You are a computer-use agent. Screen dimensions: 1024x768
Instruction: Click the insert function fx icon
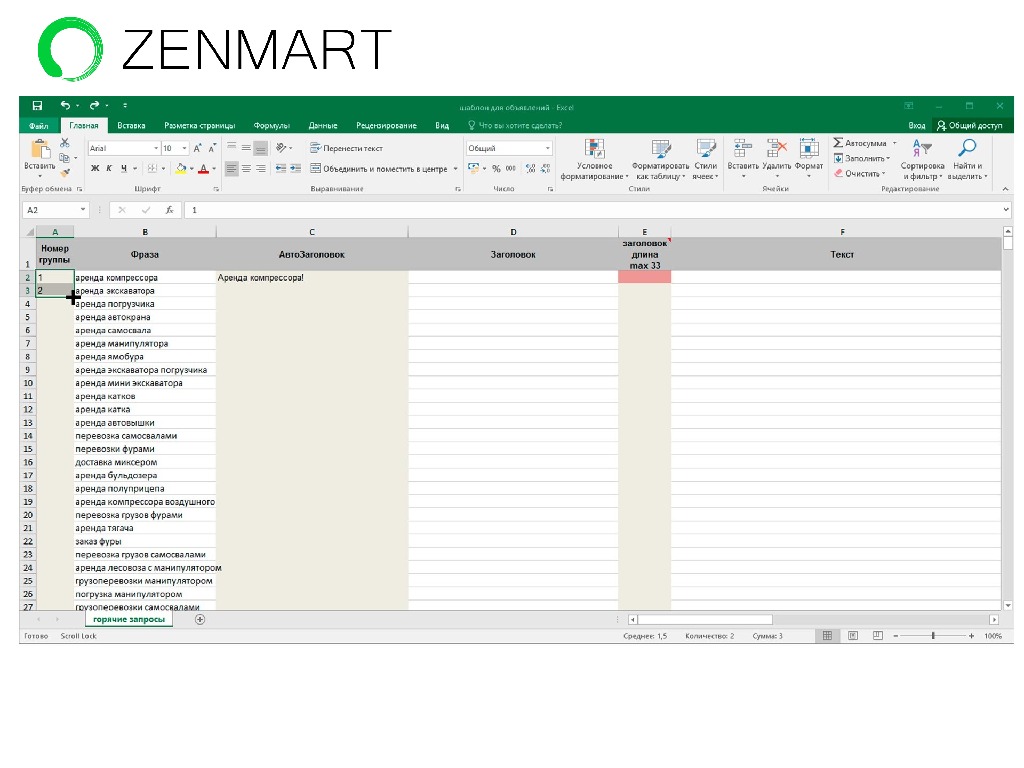[169, 210]
